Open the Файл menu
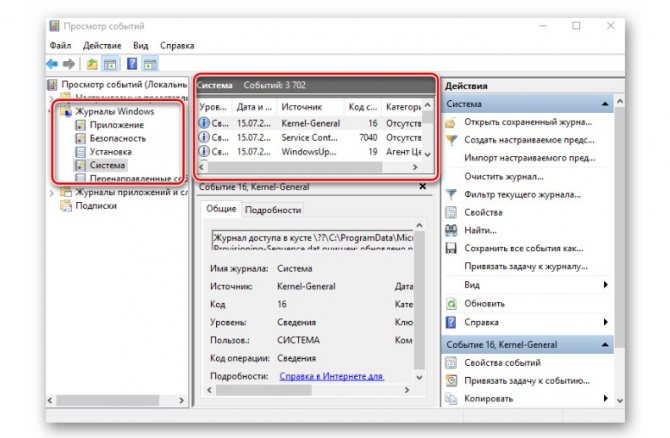670x438 pixels. (x=60, y=45)
